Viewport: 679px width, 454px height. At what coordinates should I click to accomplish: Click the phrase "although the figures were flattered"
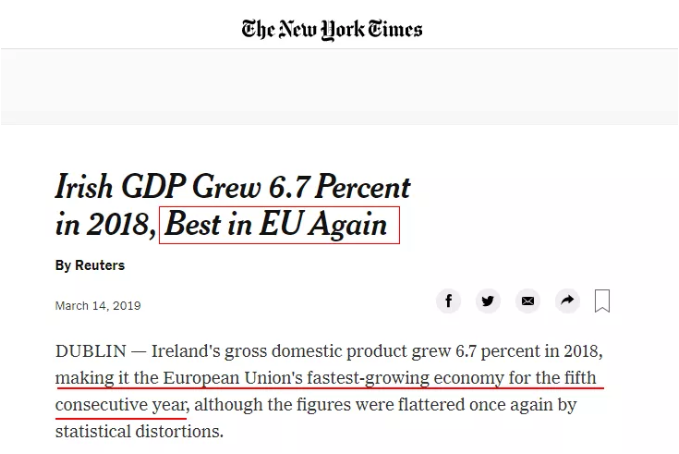click(x=327, y=405)
